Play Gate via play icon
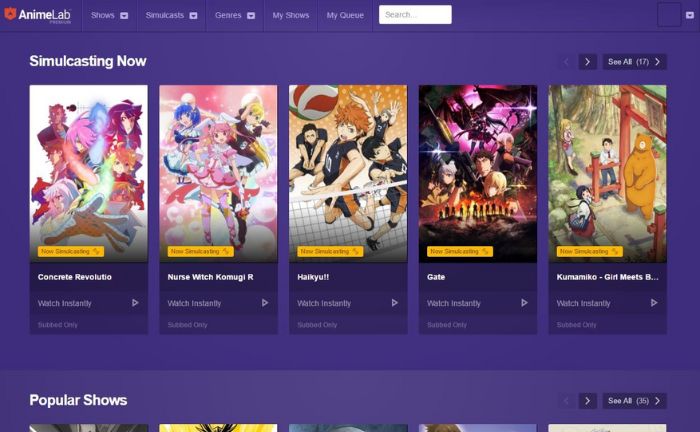This screenshot has width=700, height=432. pos(525,303)
